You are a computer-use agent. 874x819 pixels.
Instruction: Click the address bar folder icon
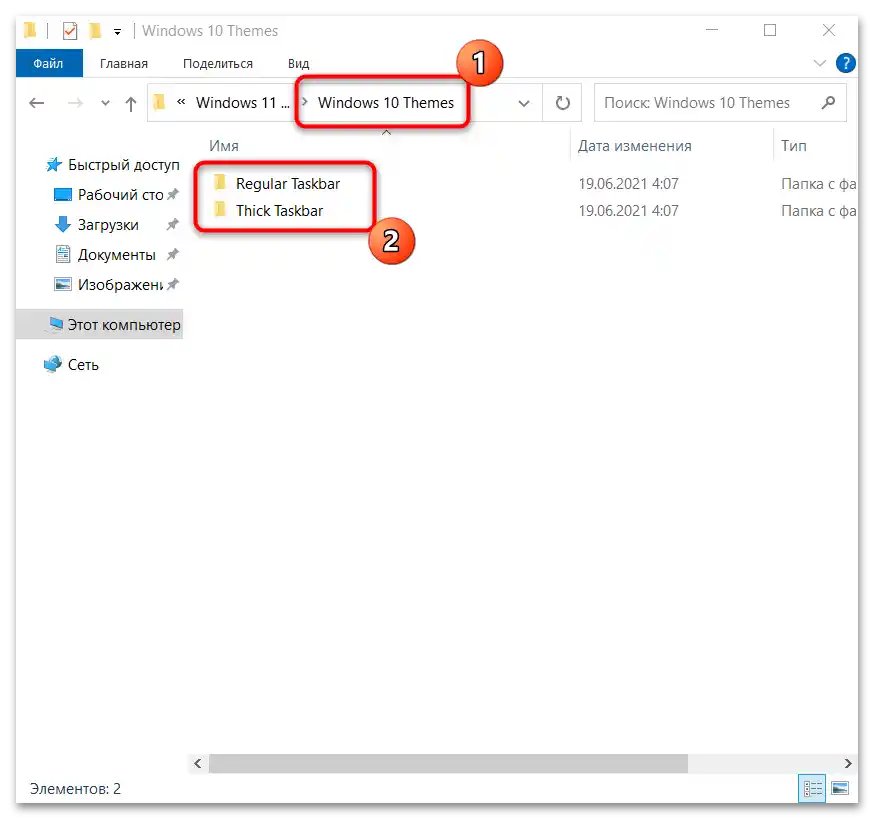(159, 102)
